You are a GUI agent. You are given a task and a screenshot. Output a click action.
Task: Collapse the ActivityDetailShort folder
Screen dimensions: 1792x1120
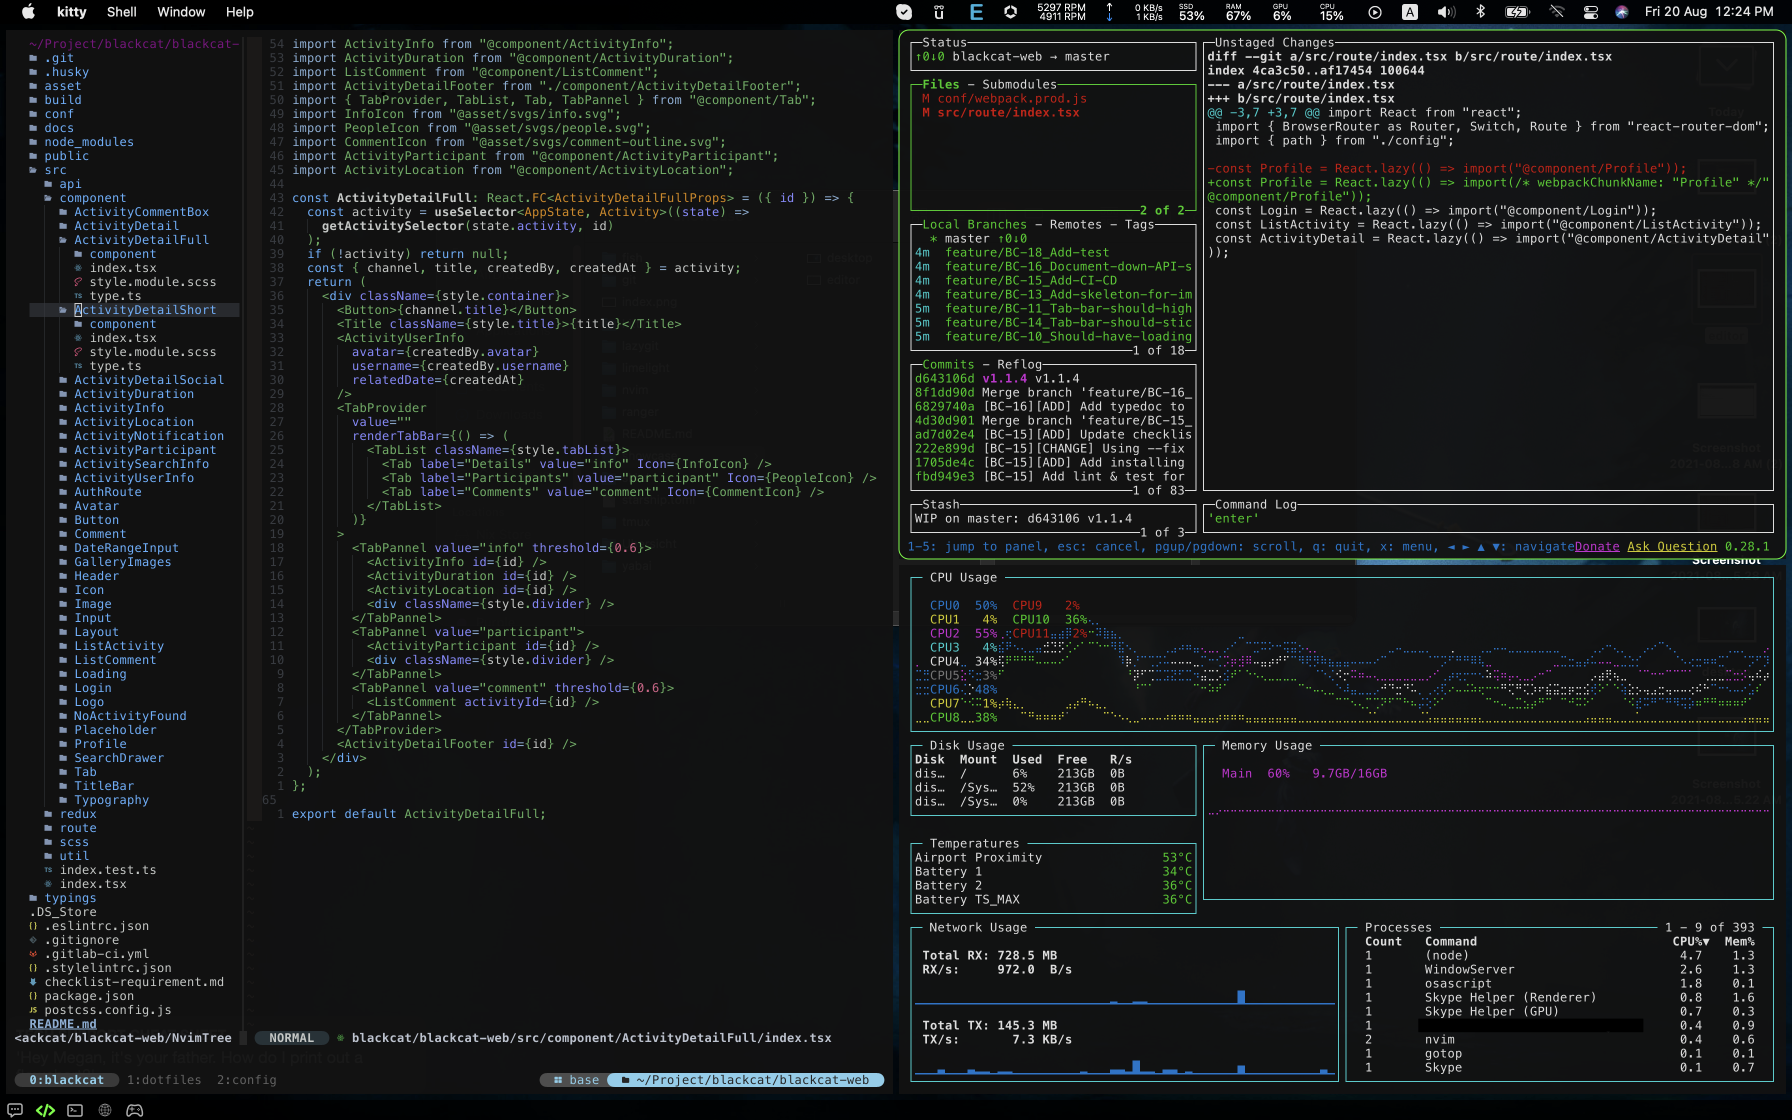[145, 310]
